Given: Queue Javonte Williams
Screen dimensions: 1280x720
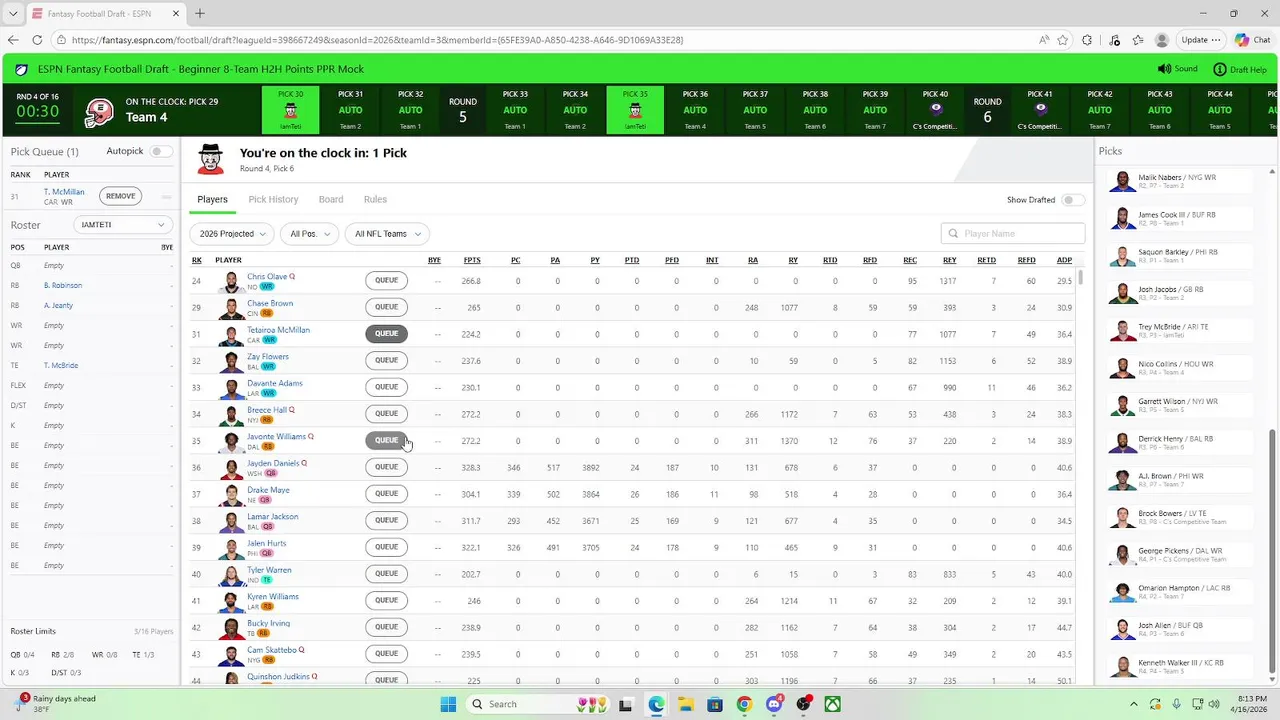Looking at the screenshot, I should click(x=386, y=440).
